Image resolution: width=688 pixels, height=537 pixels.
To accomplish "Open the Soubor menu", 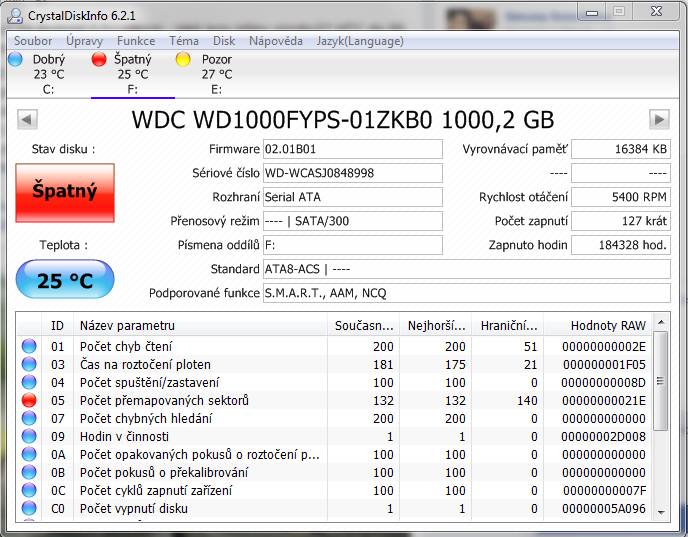I will tap(33, 41).
